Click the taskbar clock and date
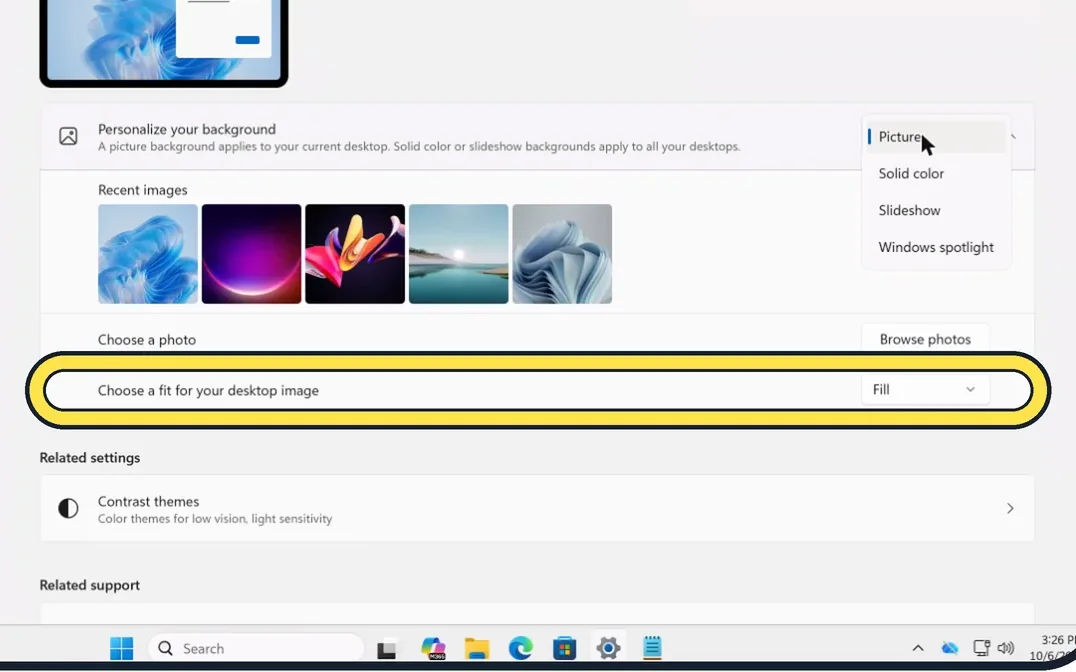 (1051, 648)
